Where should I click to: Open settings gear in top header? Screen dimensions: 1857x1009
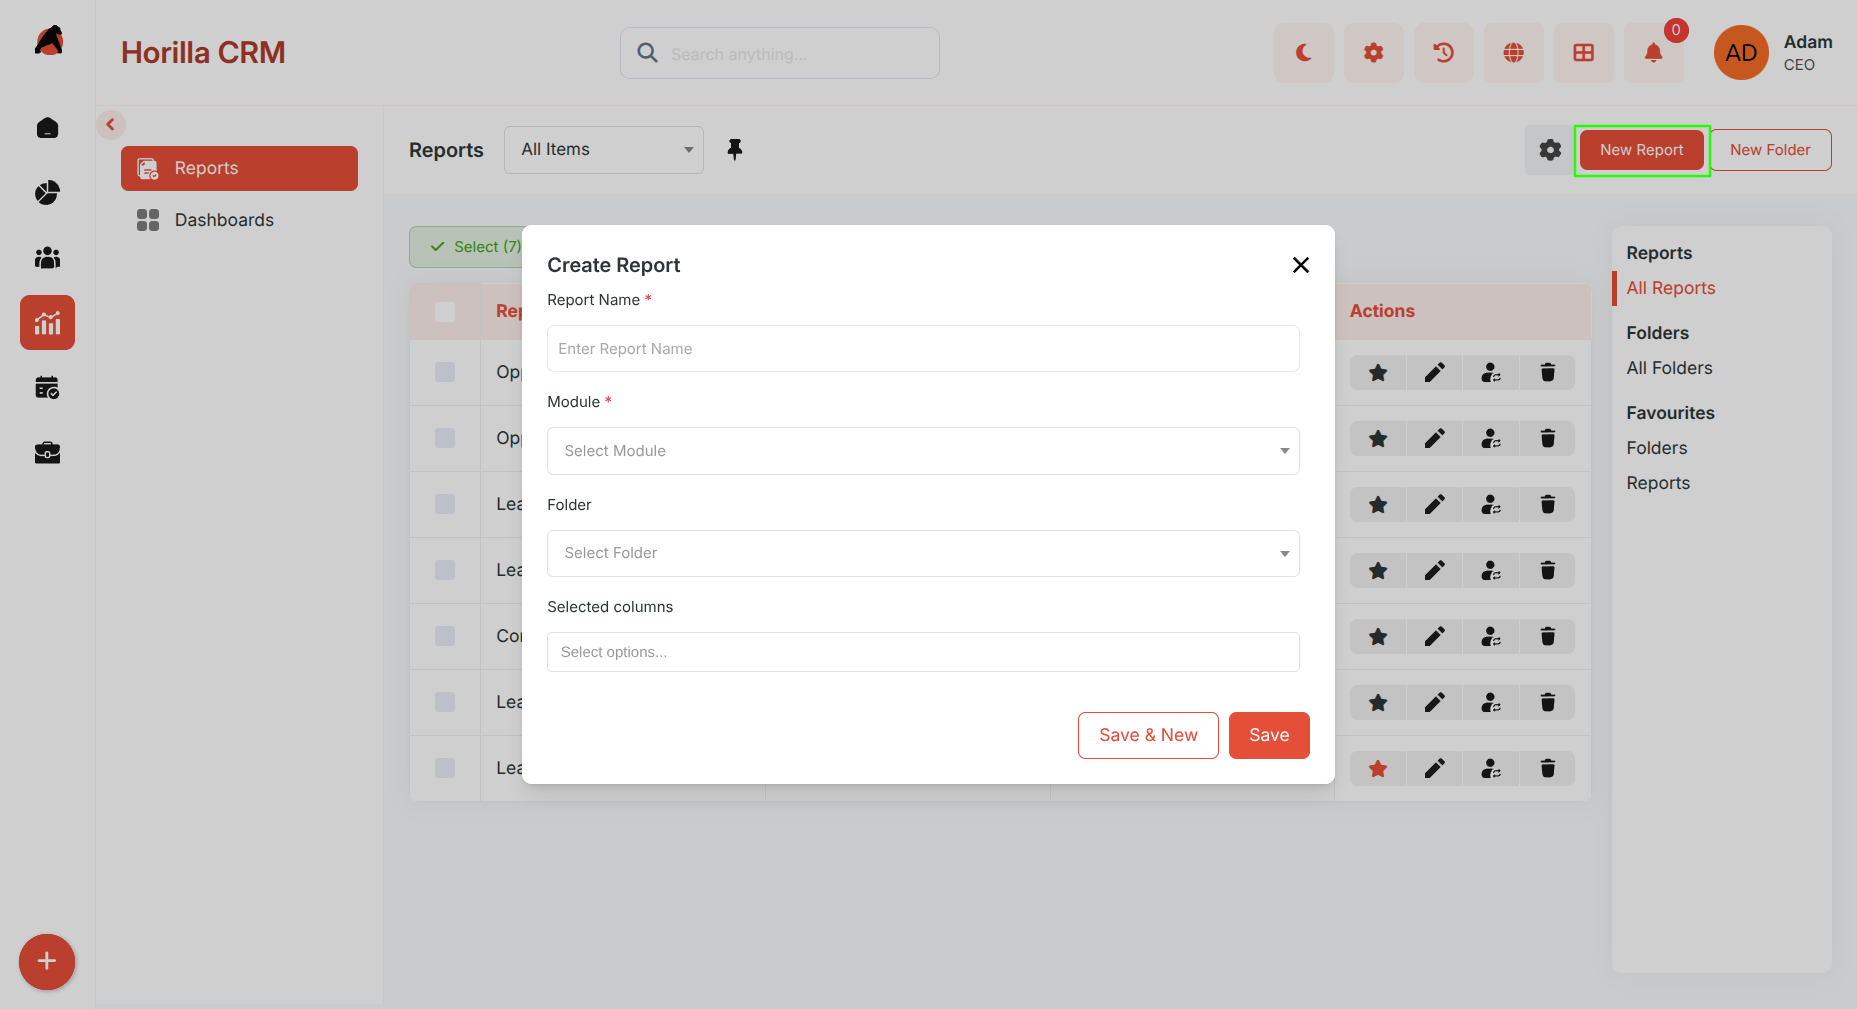point(1373,53)
